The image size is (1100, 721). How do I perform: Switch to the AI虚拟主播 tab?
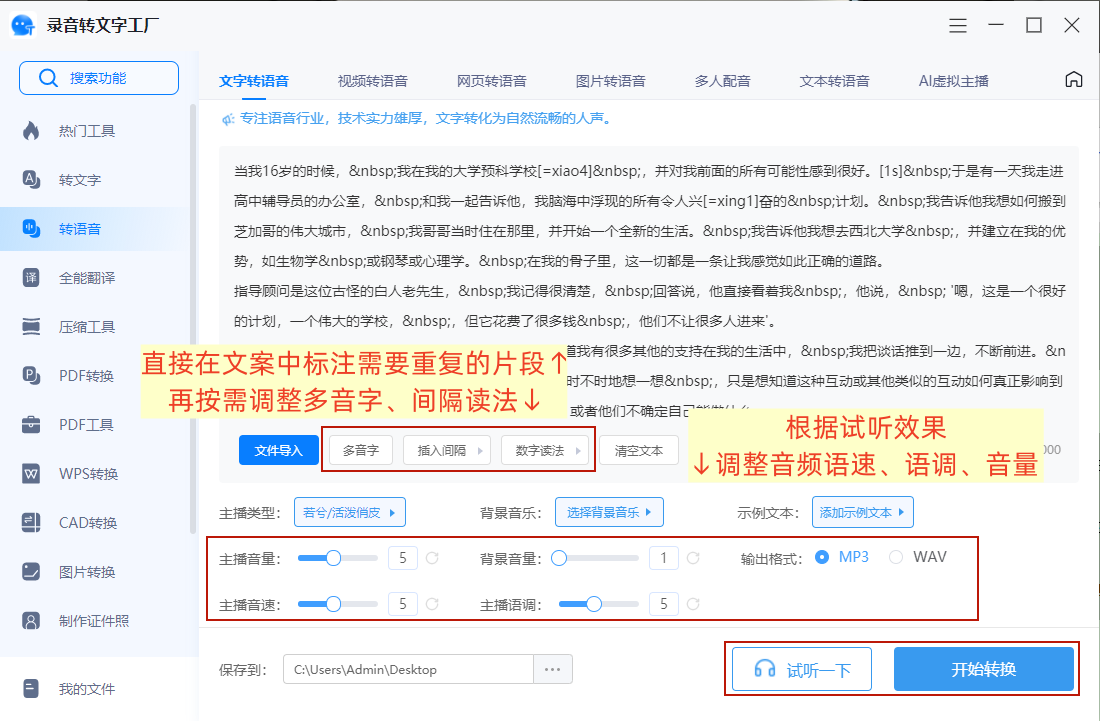[953, 81]
